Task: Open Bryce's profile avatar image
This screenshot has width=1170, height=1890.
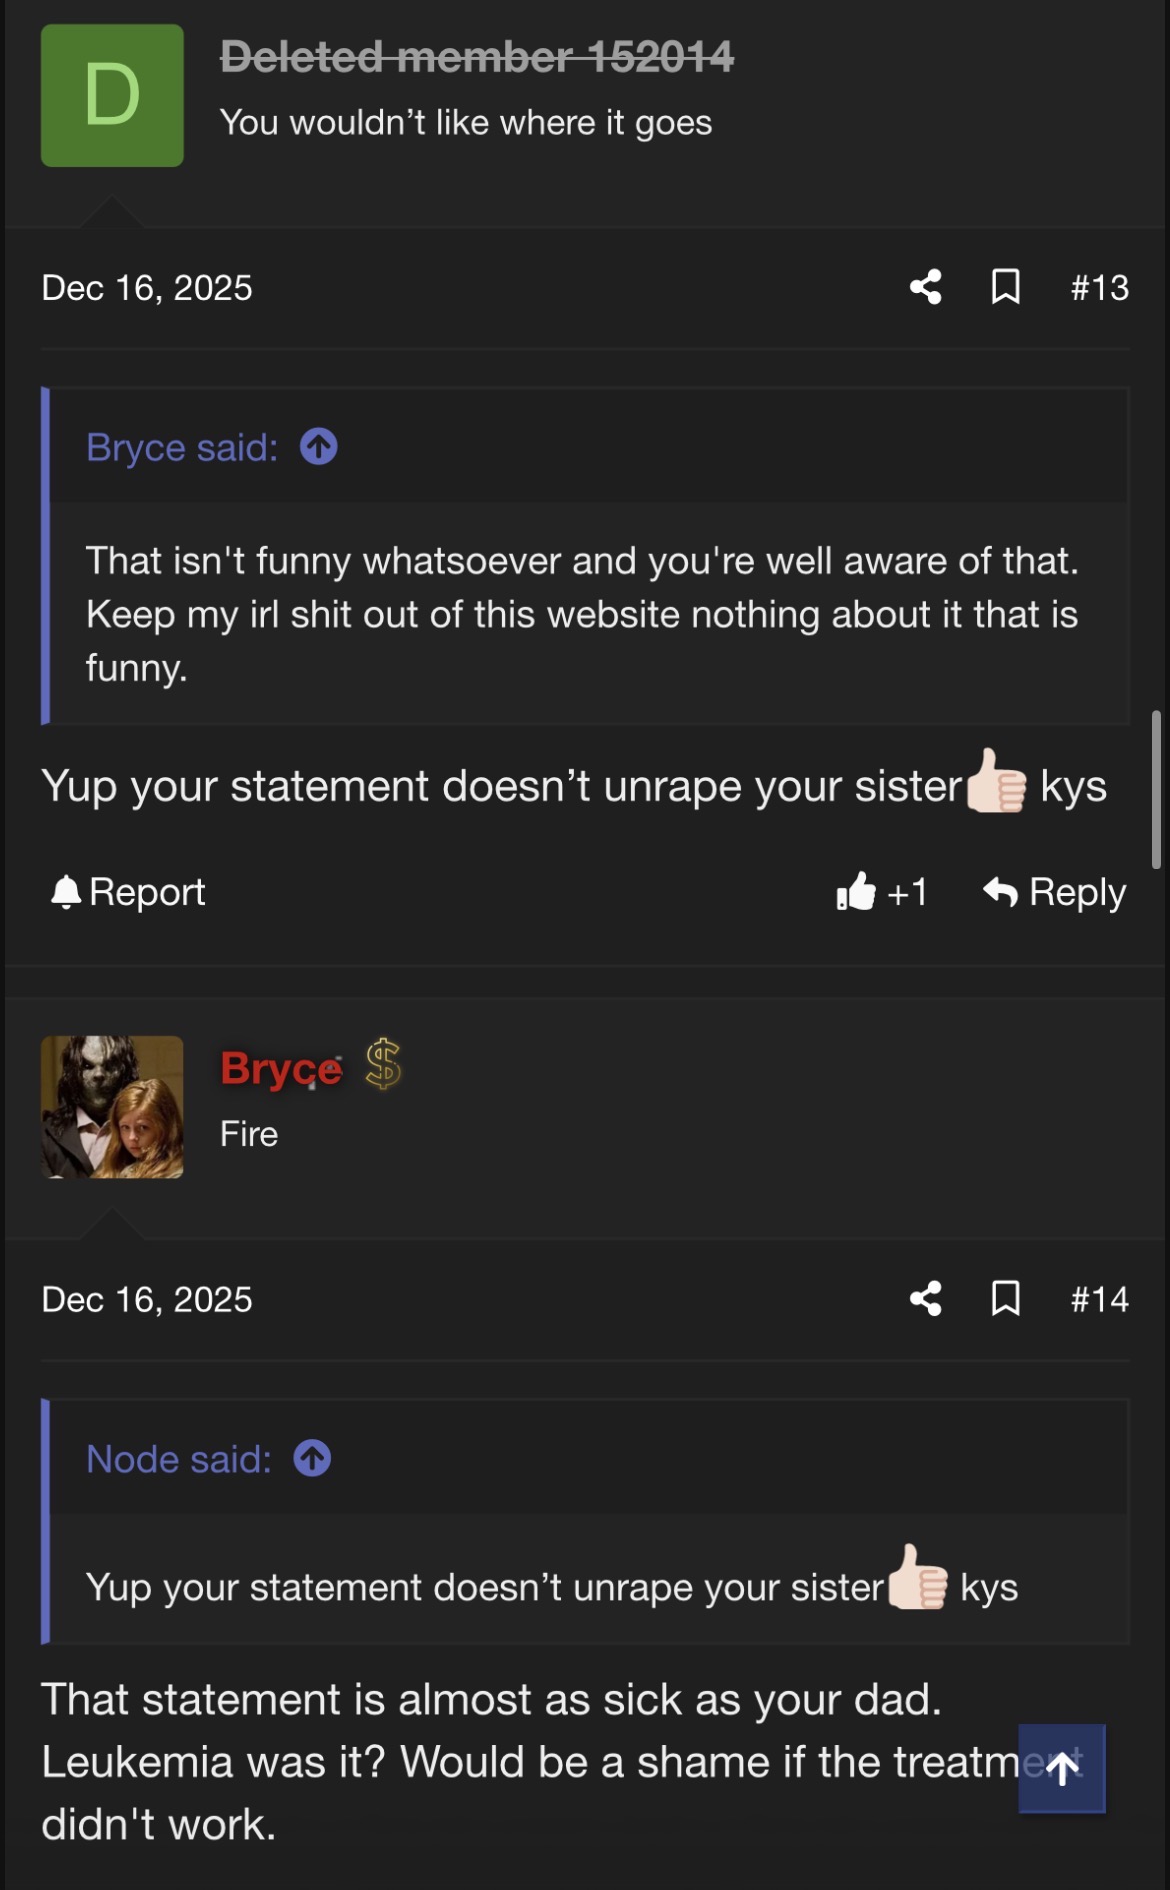Action: point(112,1107)
